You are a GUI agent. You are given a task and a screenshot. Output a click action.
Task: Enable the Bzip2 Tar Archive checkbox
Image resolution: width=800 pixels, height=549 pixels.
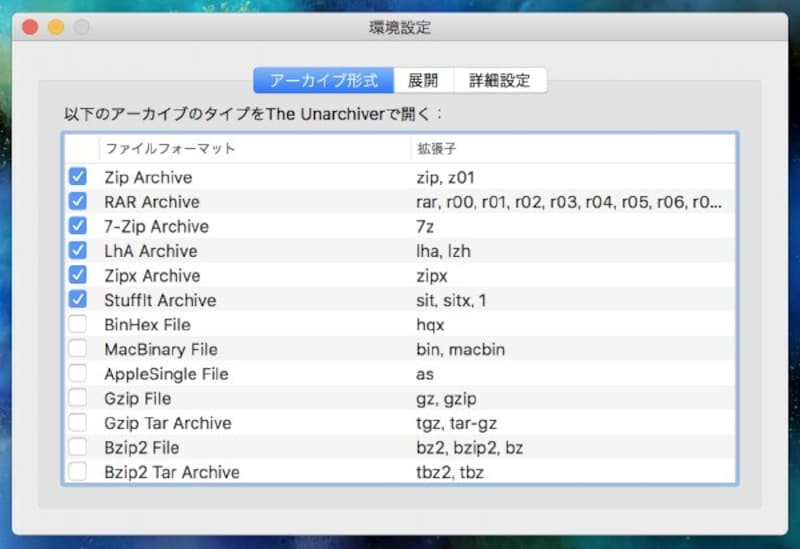click(78, 471)
